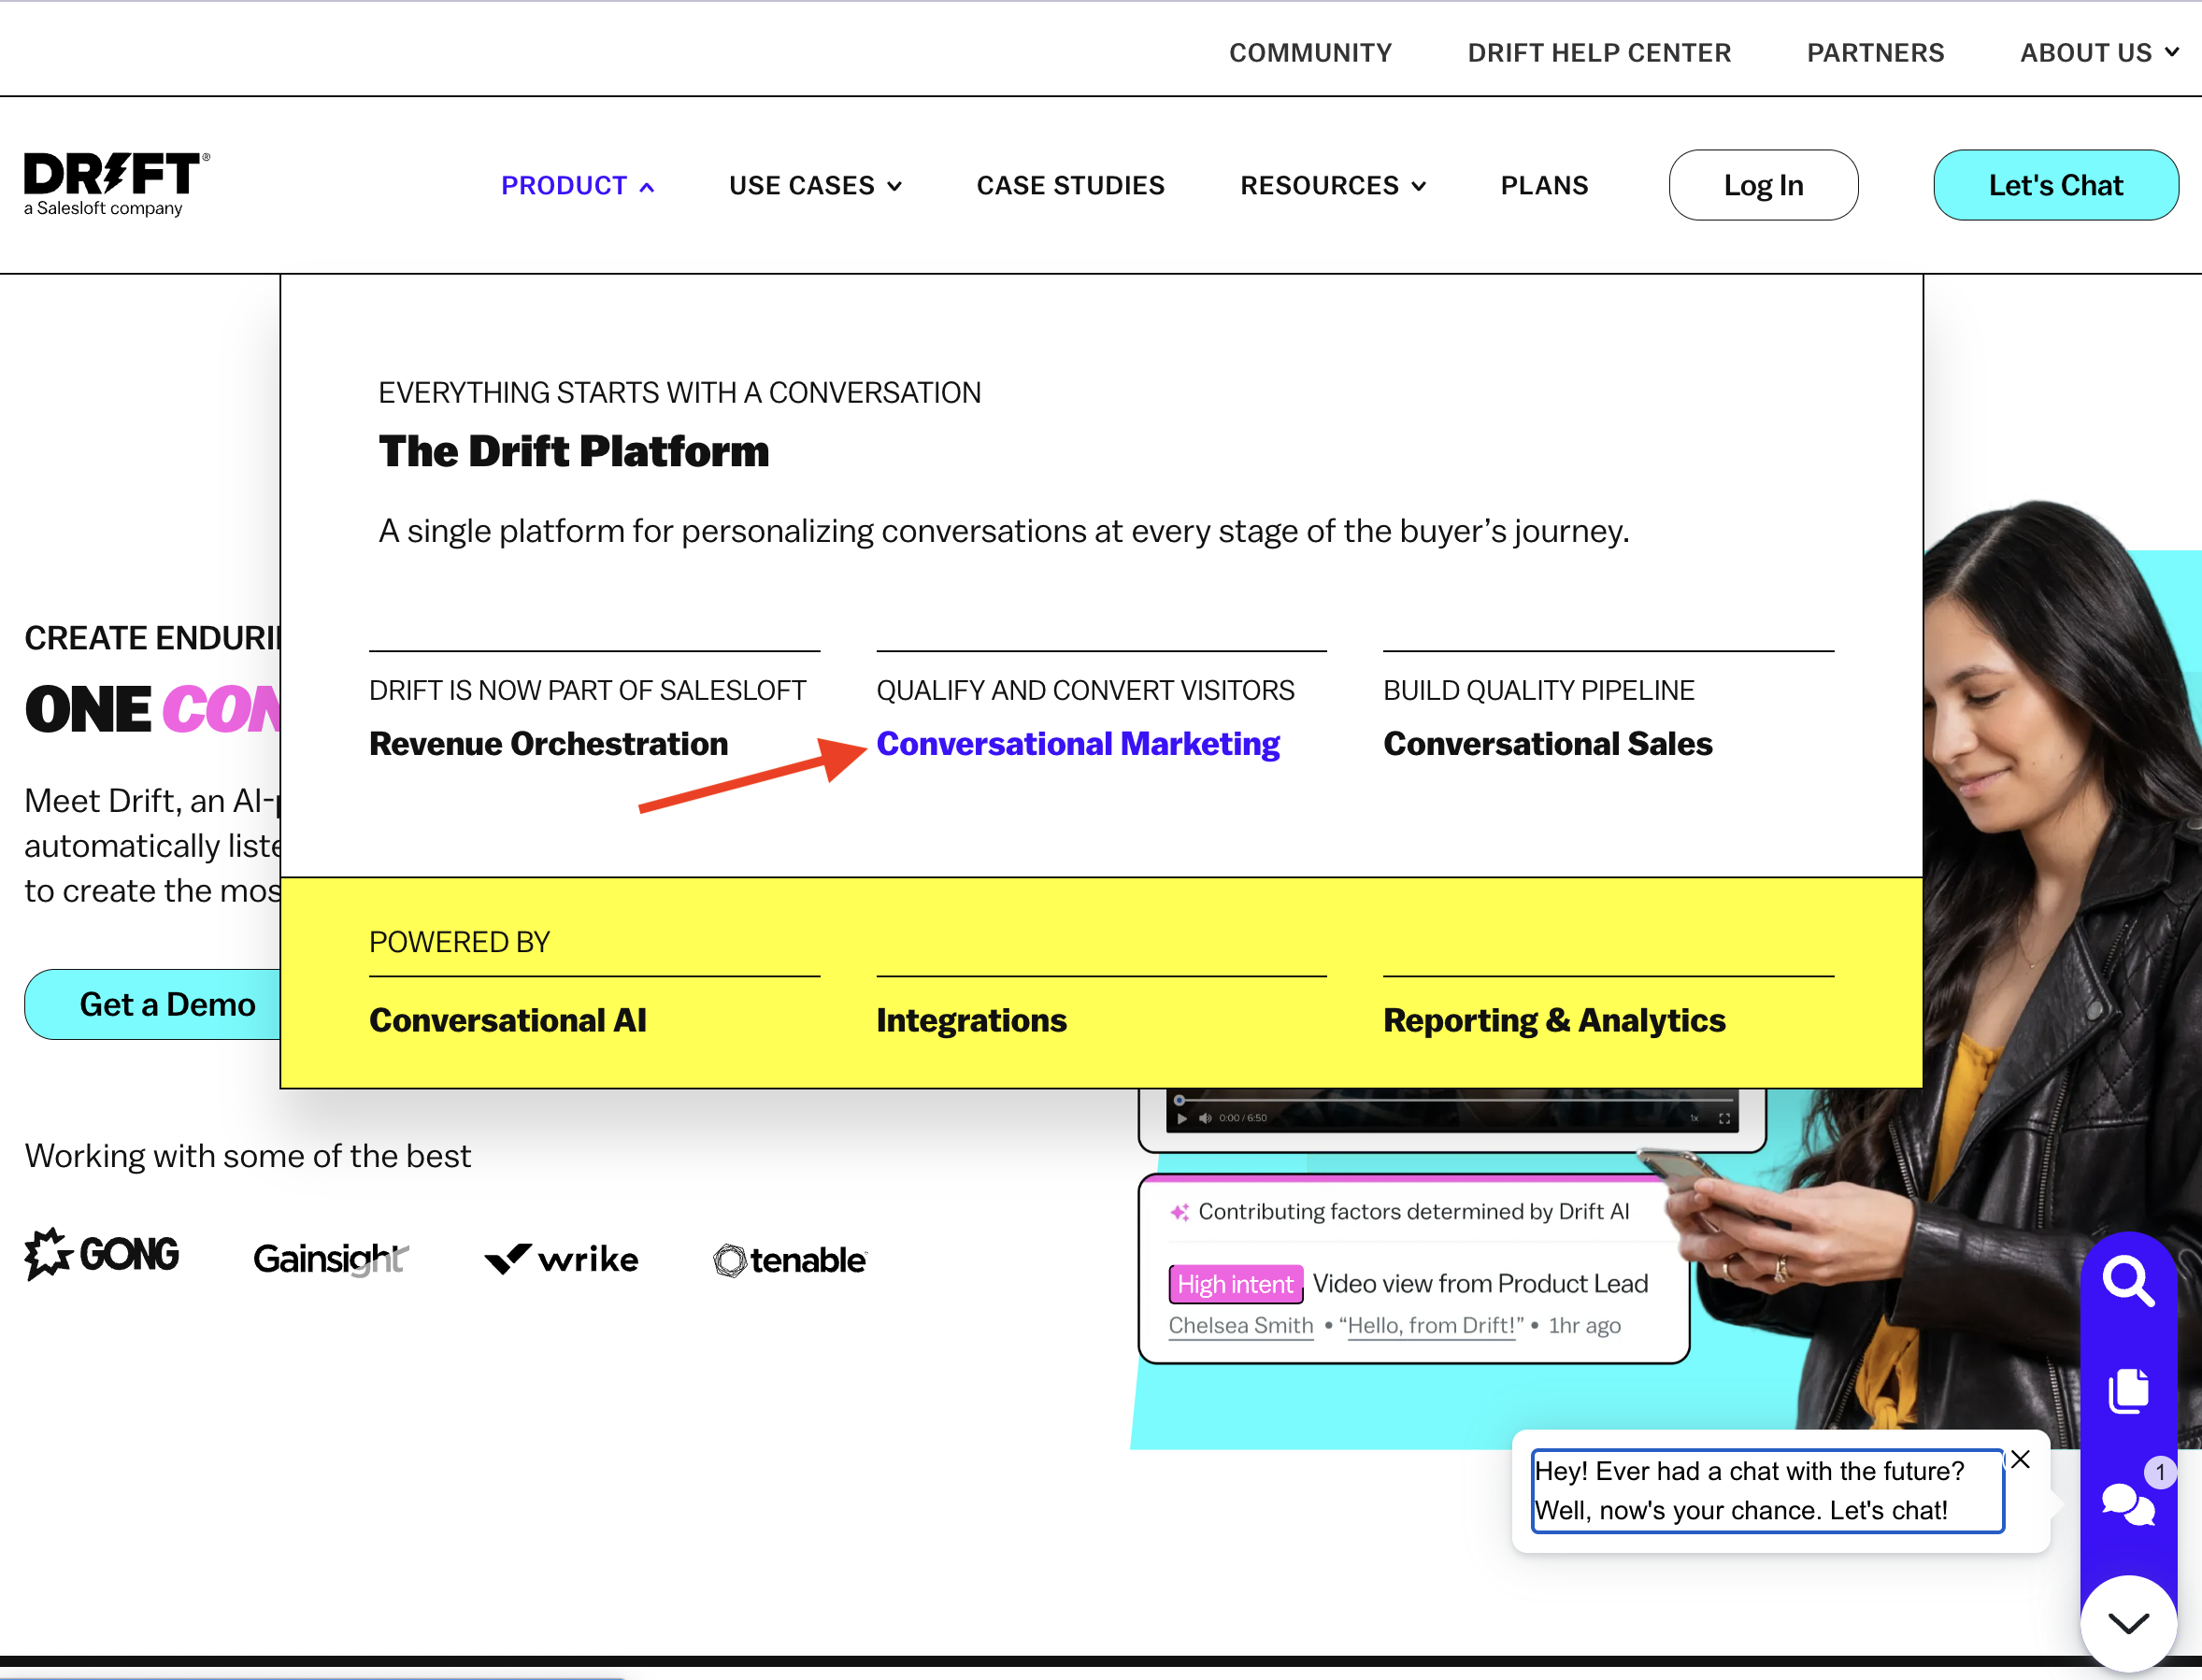Select the PLANS menu item
This screenshot has height=1680, width=2202.
1542,183
